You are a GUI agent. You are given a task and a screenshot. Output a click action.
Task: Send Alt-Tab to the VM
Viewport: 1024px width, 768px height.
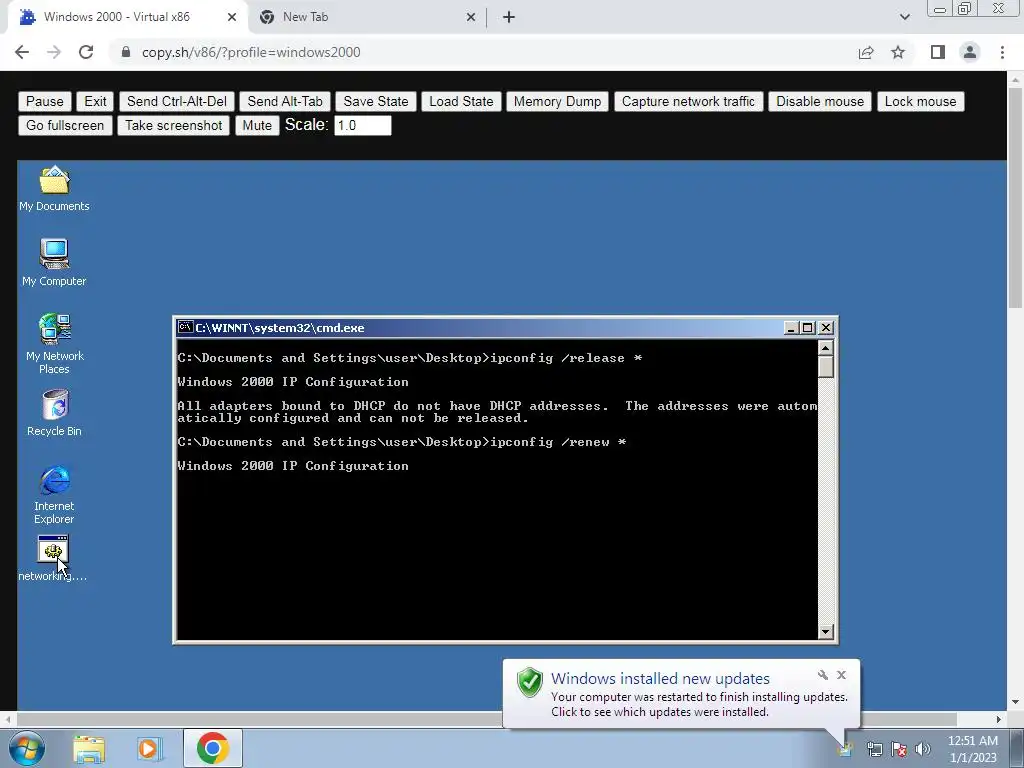pos(285,101)
